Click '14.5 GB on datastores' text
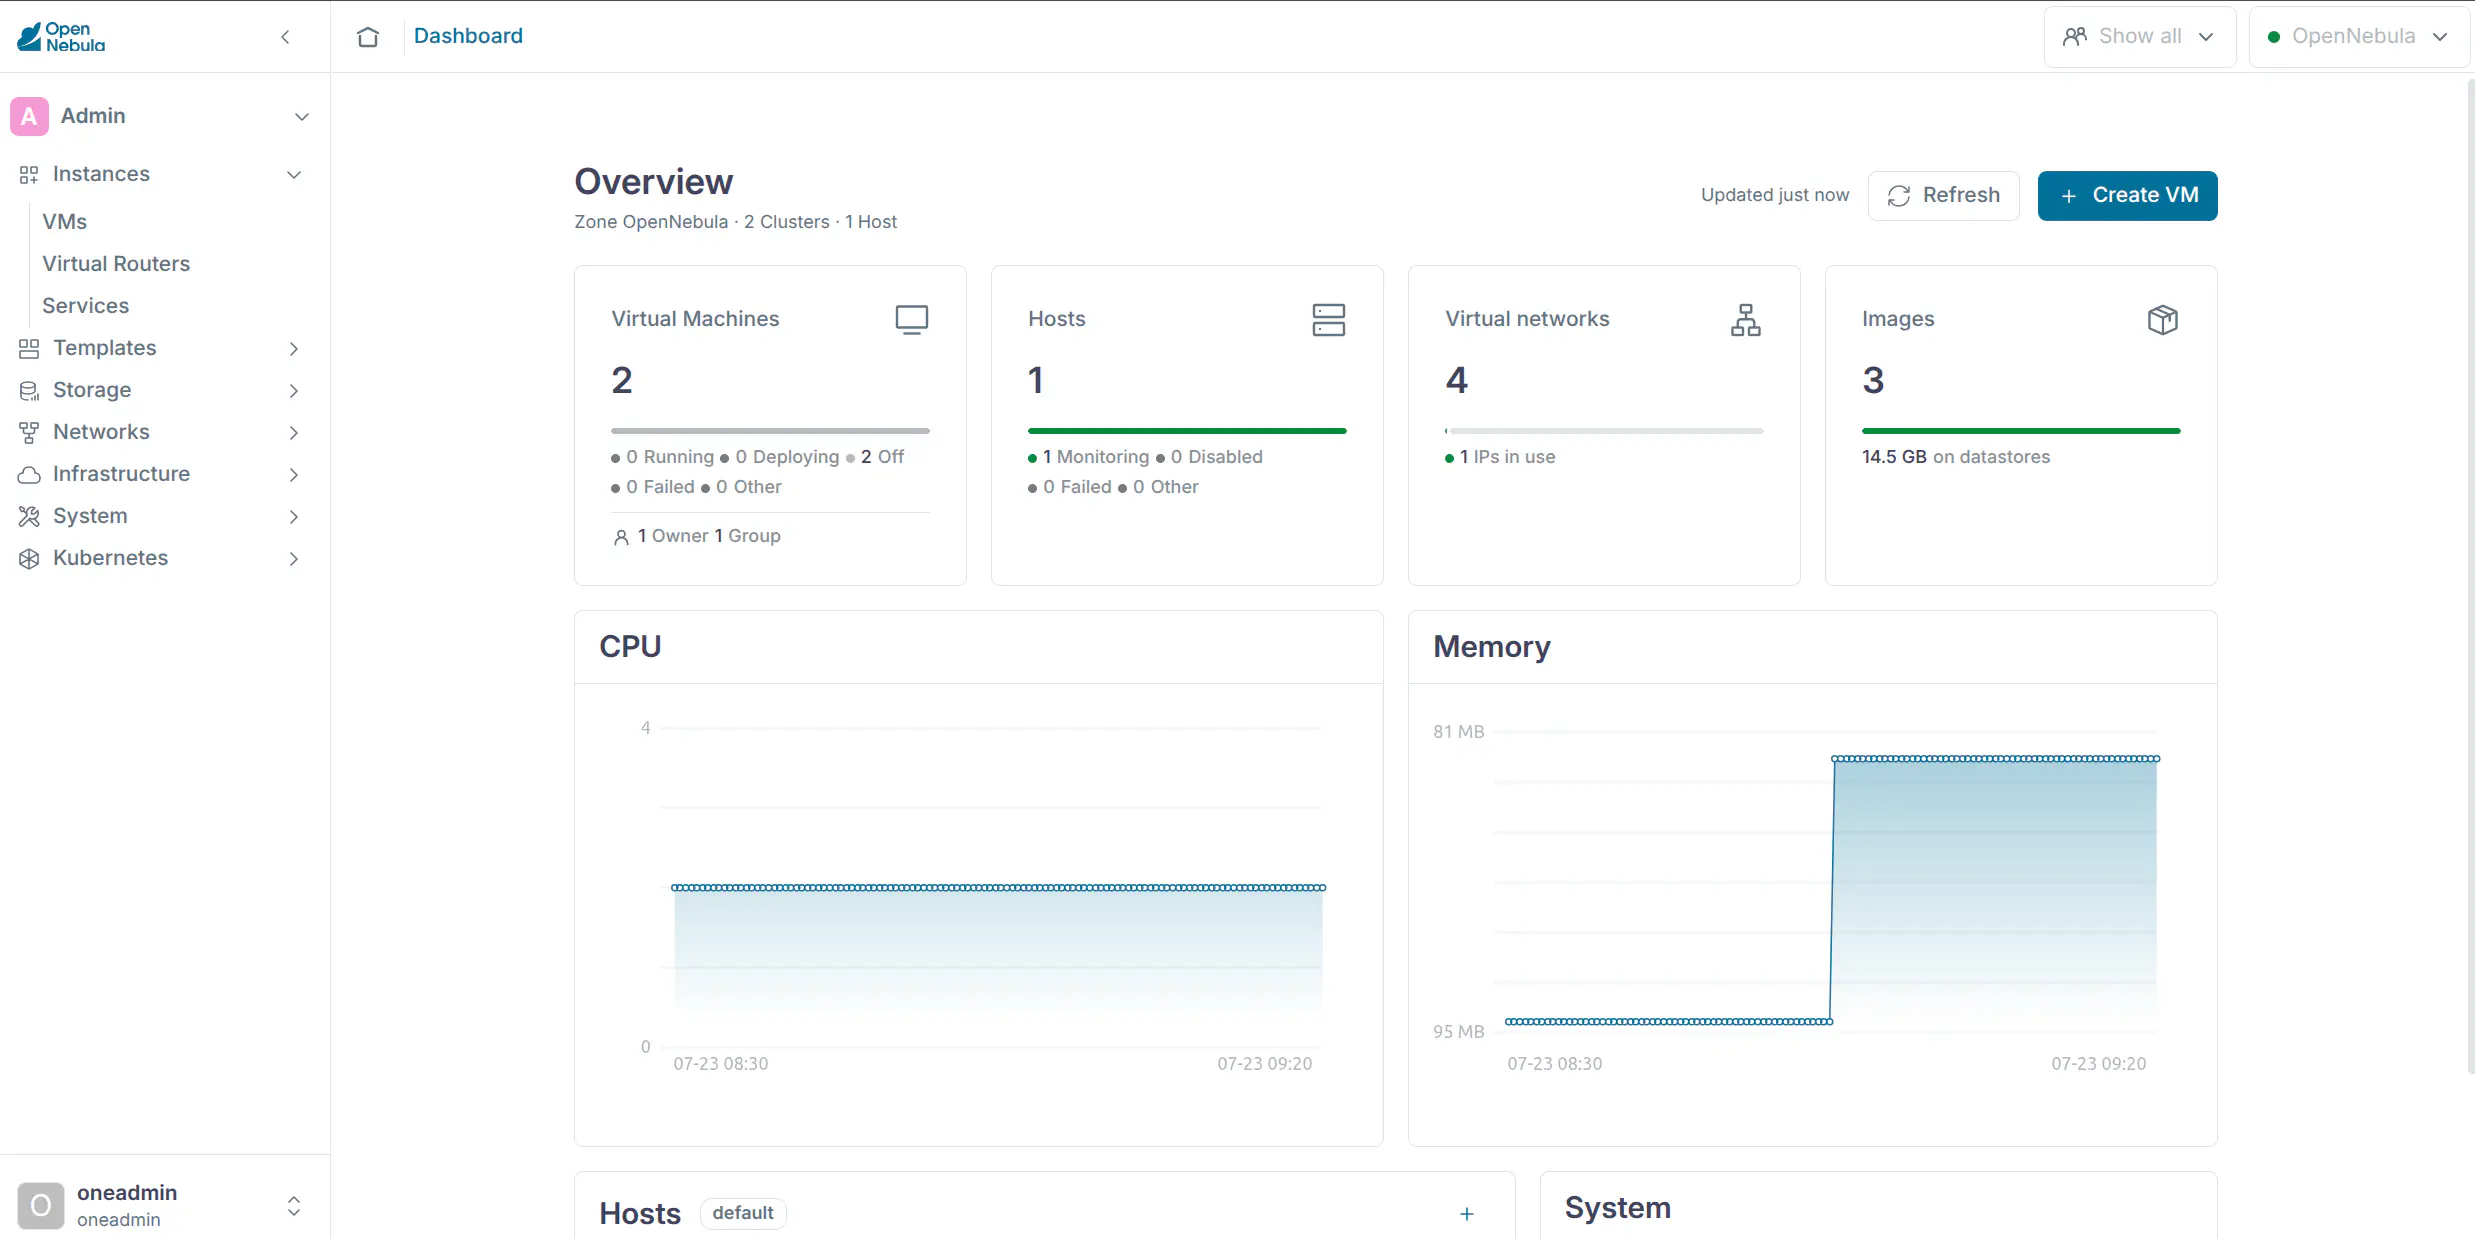The height and width of the screenshot is (1239, 2475). tap(1956, 457)
